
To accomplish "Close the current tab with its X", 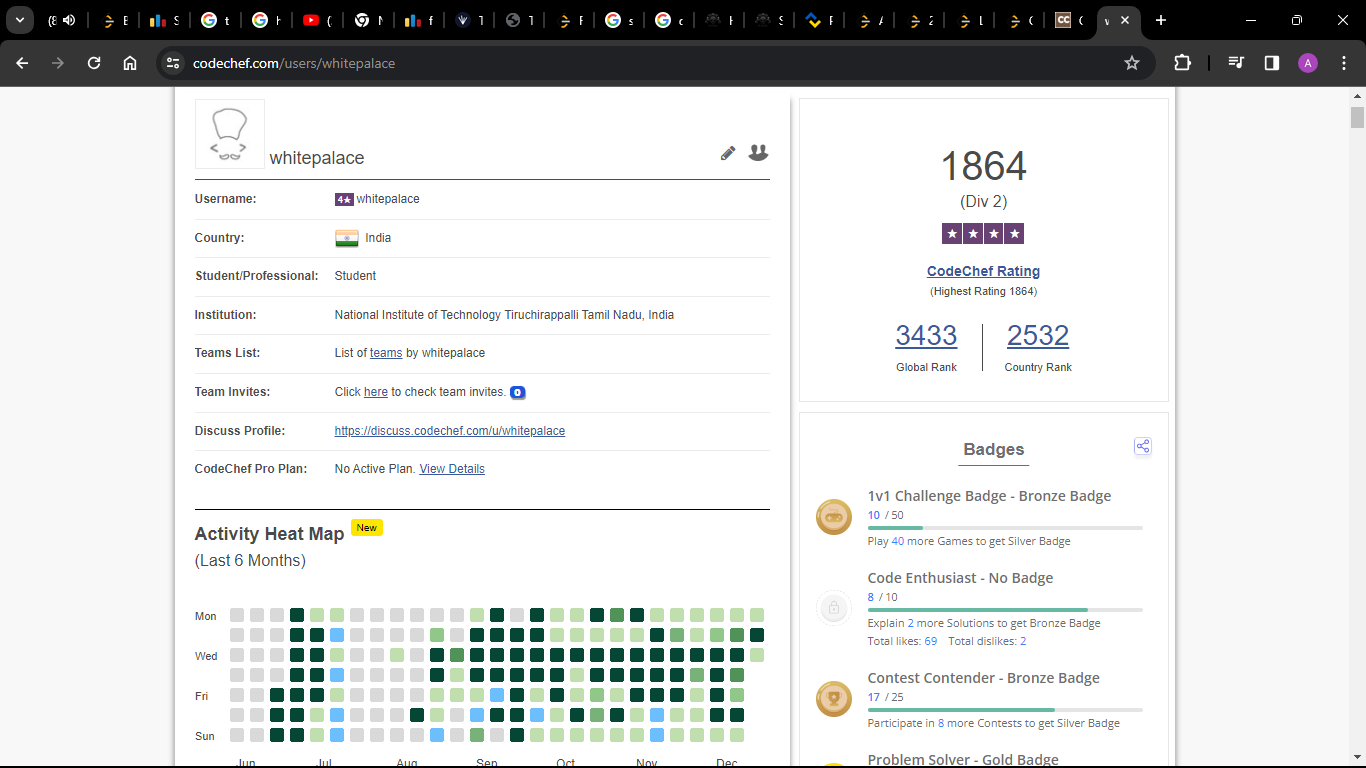I will (1126, 20).
